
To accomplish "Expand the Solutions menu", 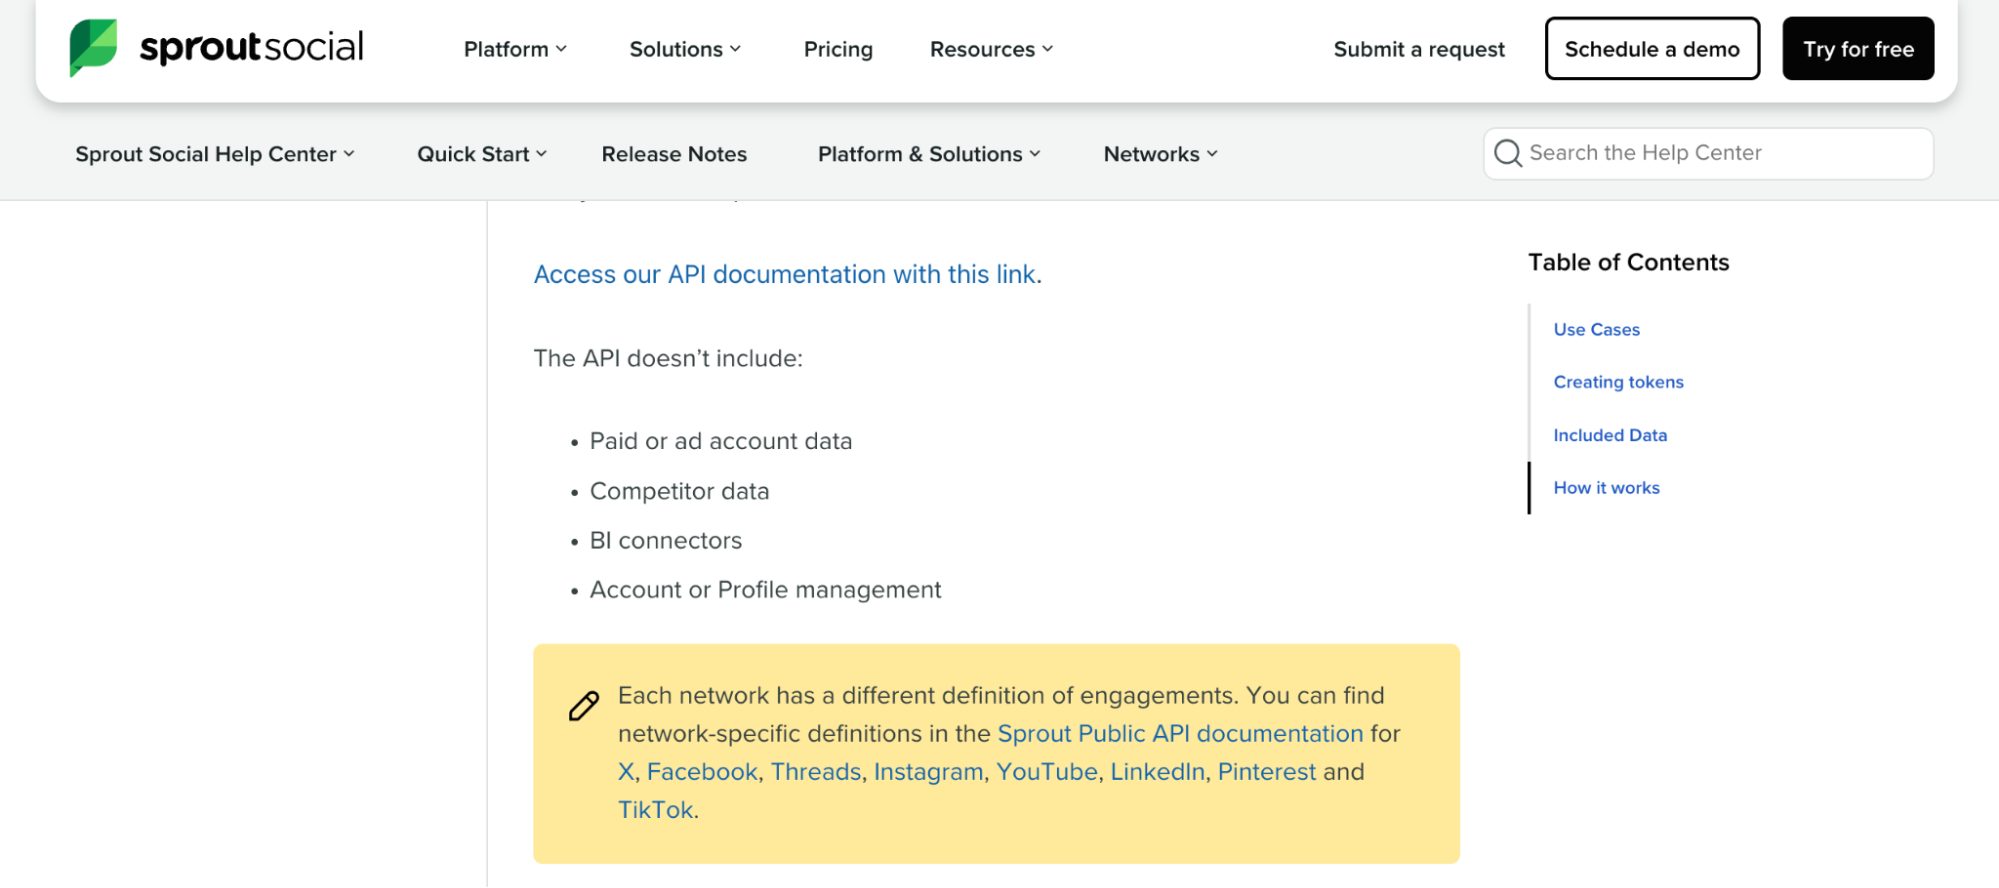I will point(685,49).
